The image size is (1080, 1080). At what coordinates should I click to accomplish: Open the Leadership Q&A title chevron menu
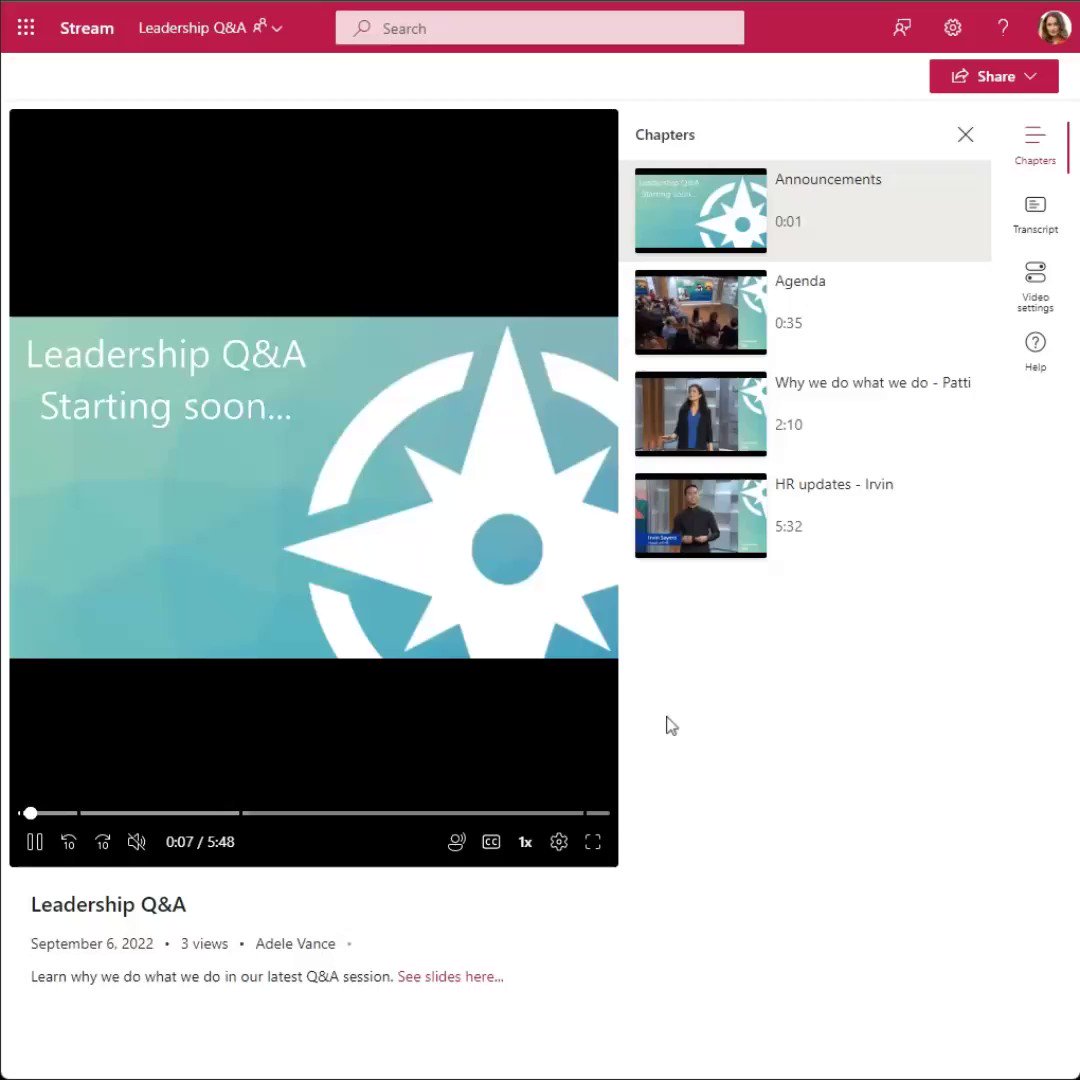[276, 28]
